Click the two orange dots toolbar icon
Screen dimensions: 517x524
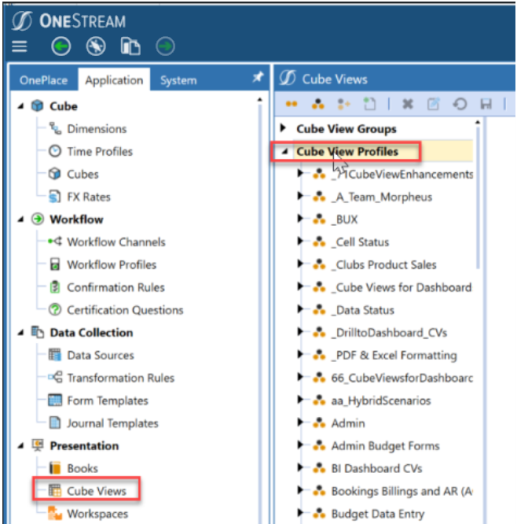point(291,104)
